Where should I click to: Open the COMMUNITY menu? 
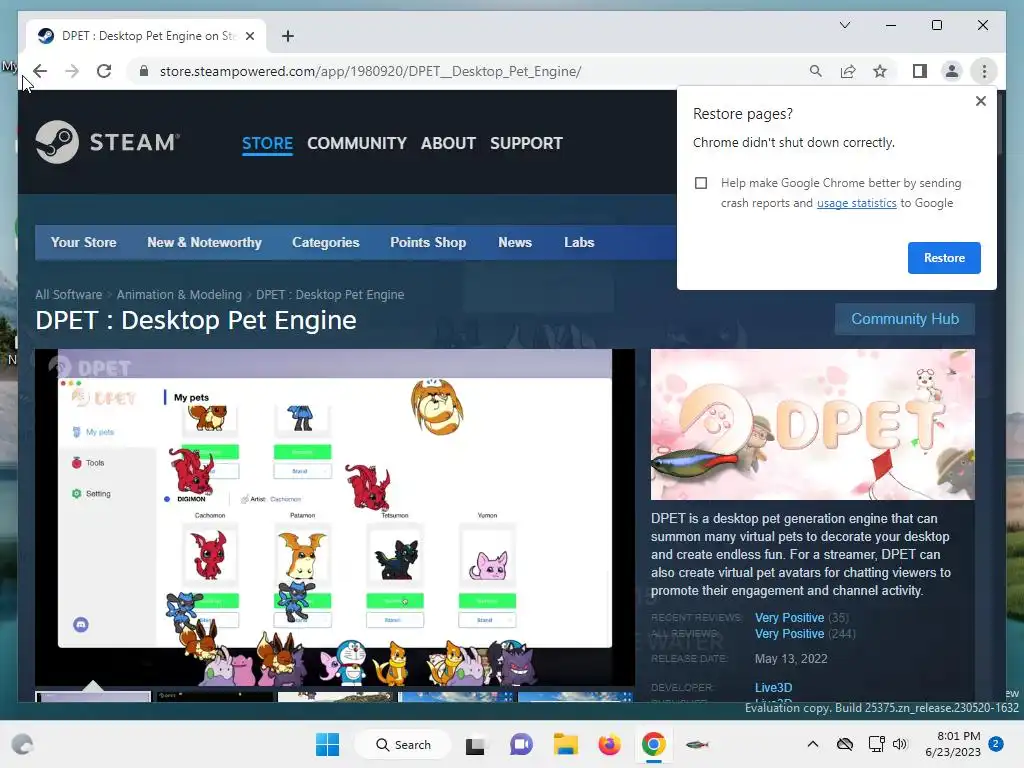[x=357, y=143]
